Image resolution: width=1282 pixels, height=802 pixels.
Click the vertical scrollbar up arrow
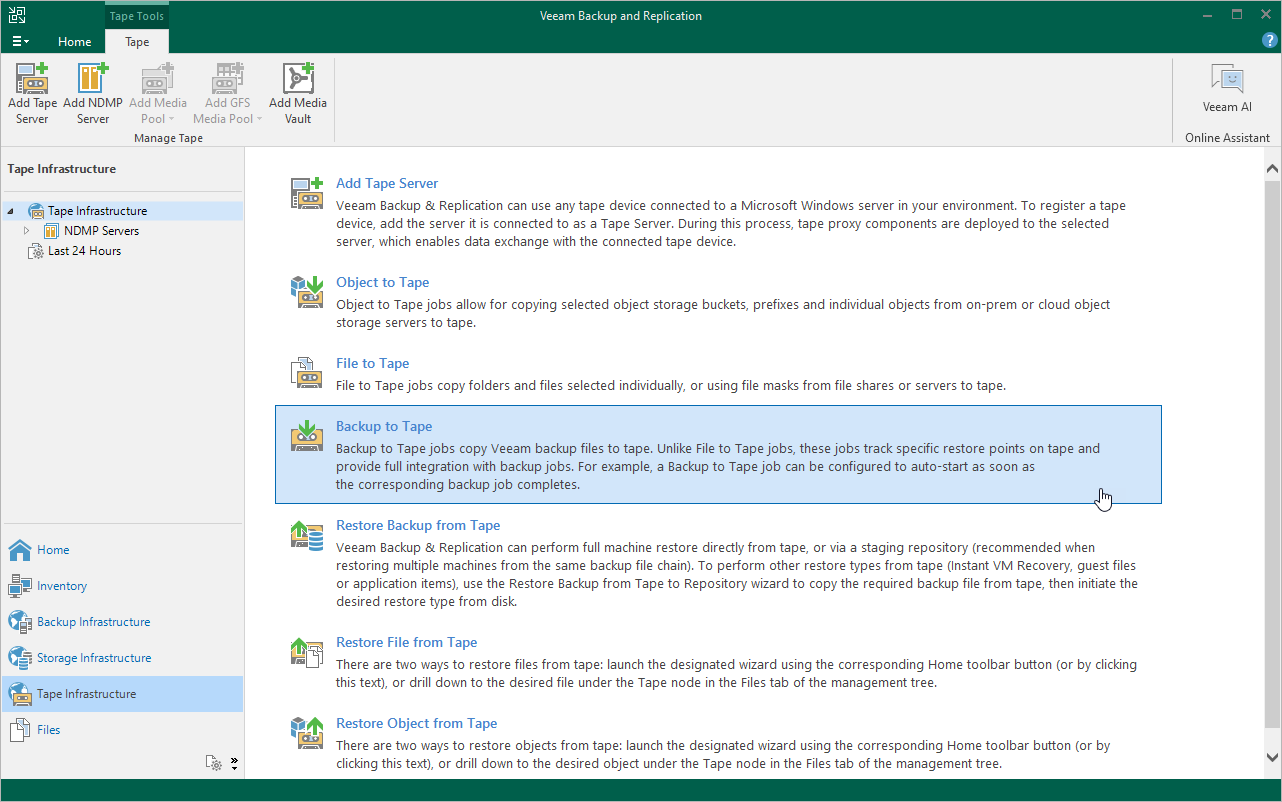click(x=1273, y=168)
